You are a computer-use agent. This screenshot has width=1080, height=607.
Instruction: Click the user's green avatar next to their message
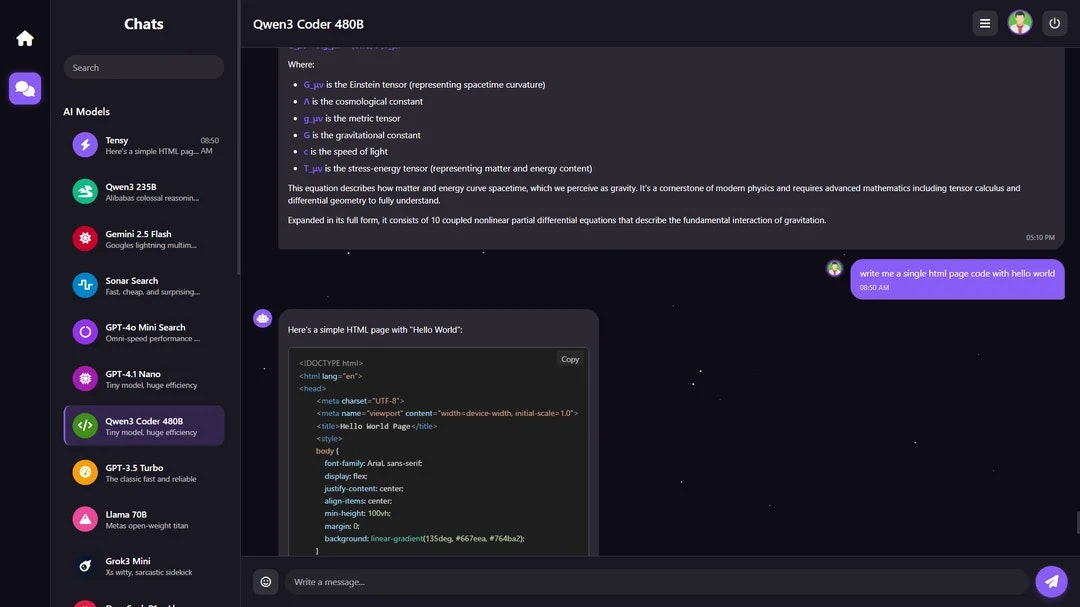pos(834,268)
